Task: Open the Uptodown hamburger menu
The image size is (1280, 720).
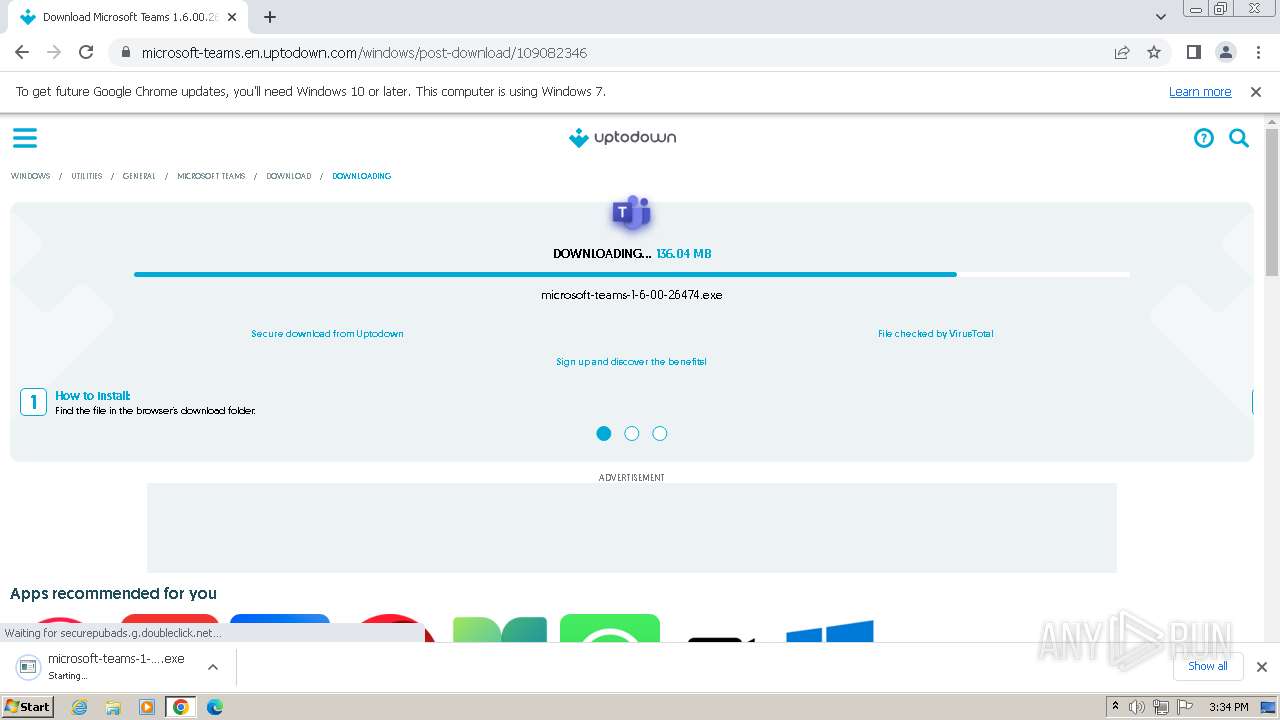Action: (x=25, y=138)
